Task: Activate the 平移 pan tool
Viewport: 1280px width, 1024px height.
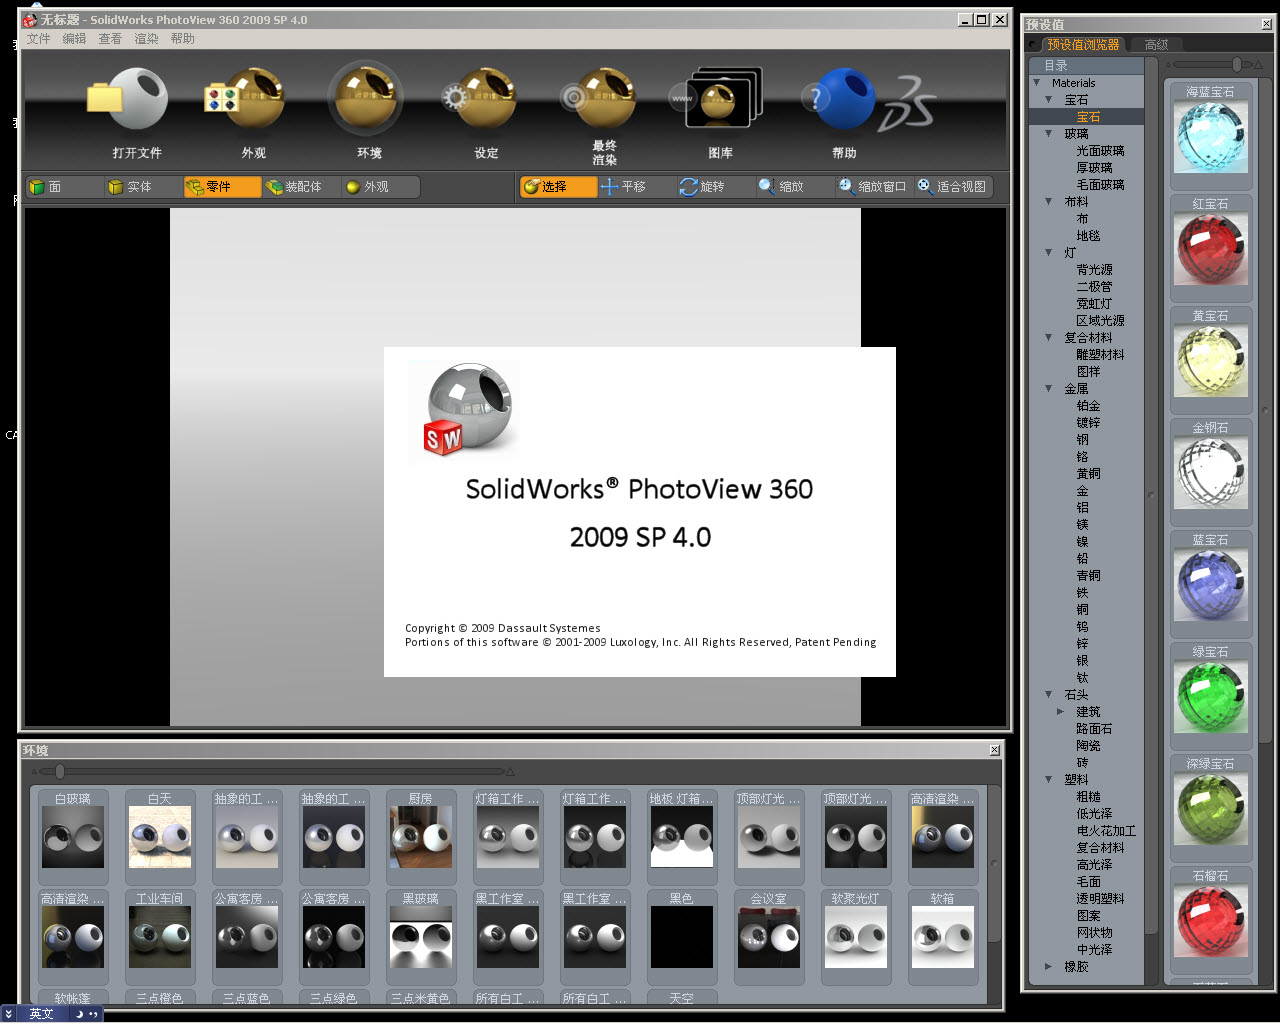Action: 637,187
